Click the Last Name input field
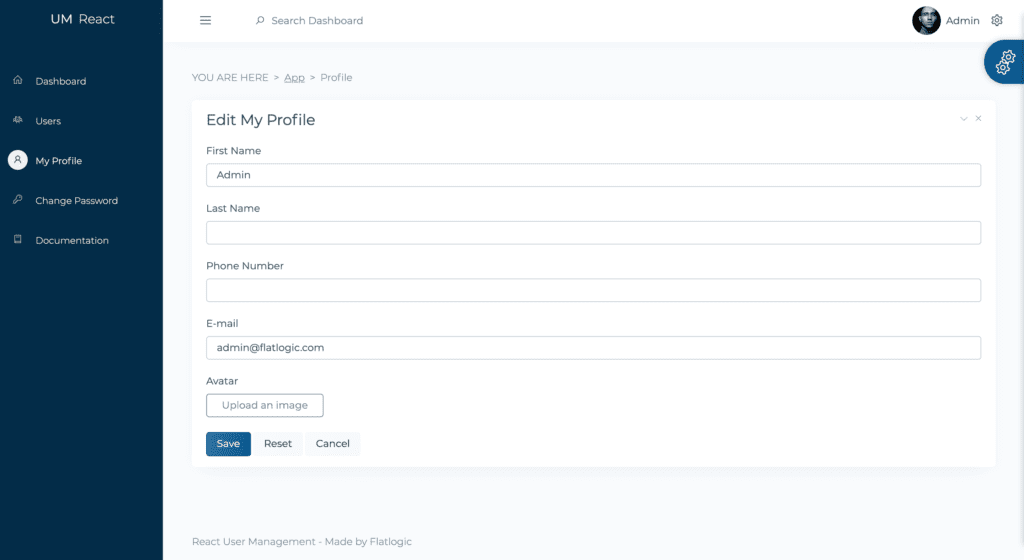This screenshot has width=1024, height=560. tap(593, 232)
